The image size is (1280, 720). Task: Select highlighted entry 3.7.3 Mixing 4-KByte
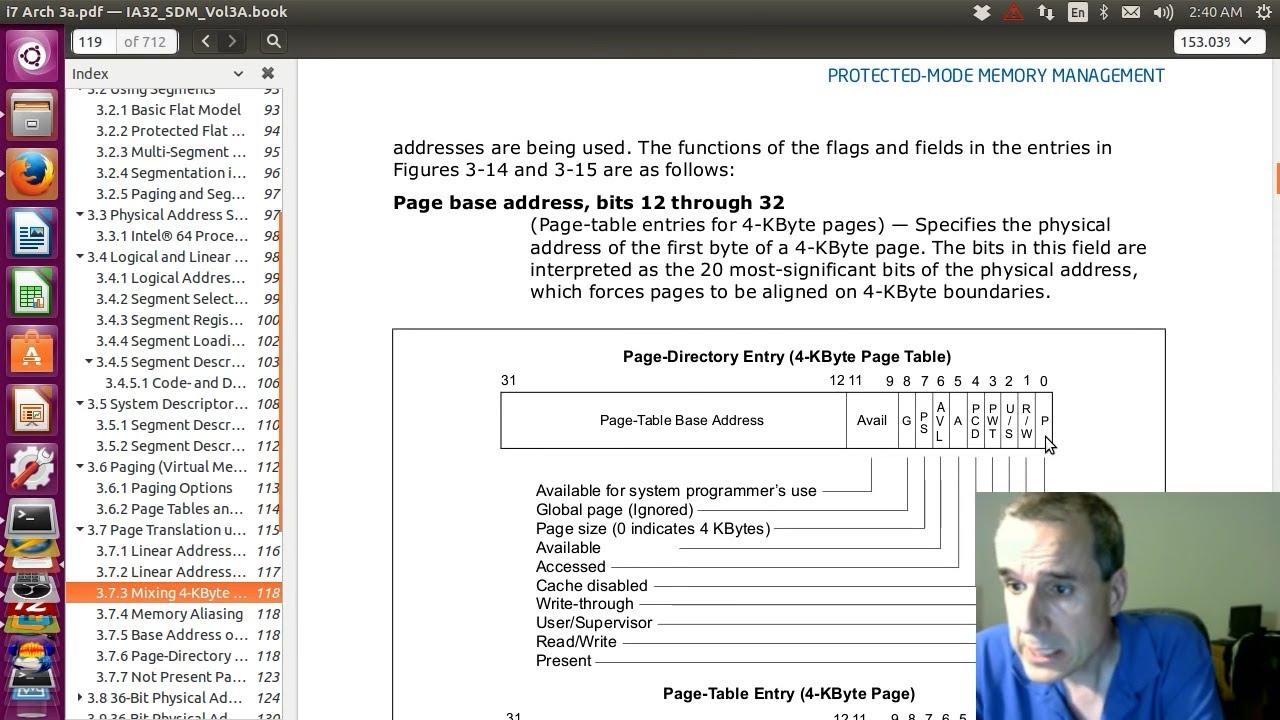(174, 593)
